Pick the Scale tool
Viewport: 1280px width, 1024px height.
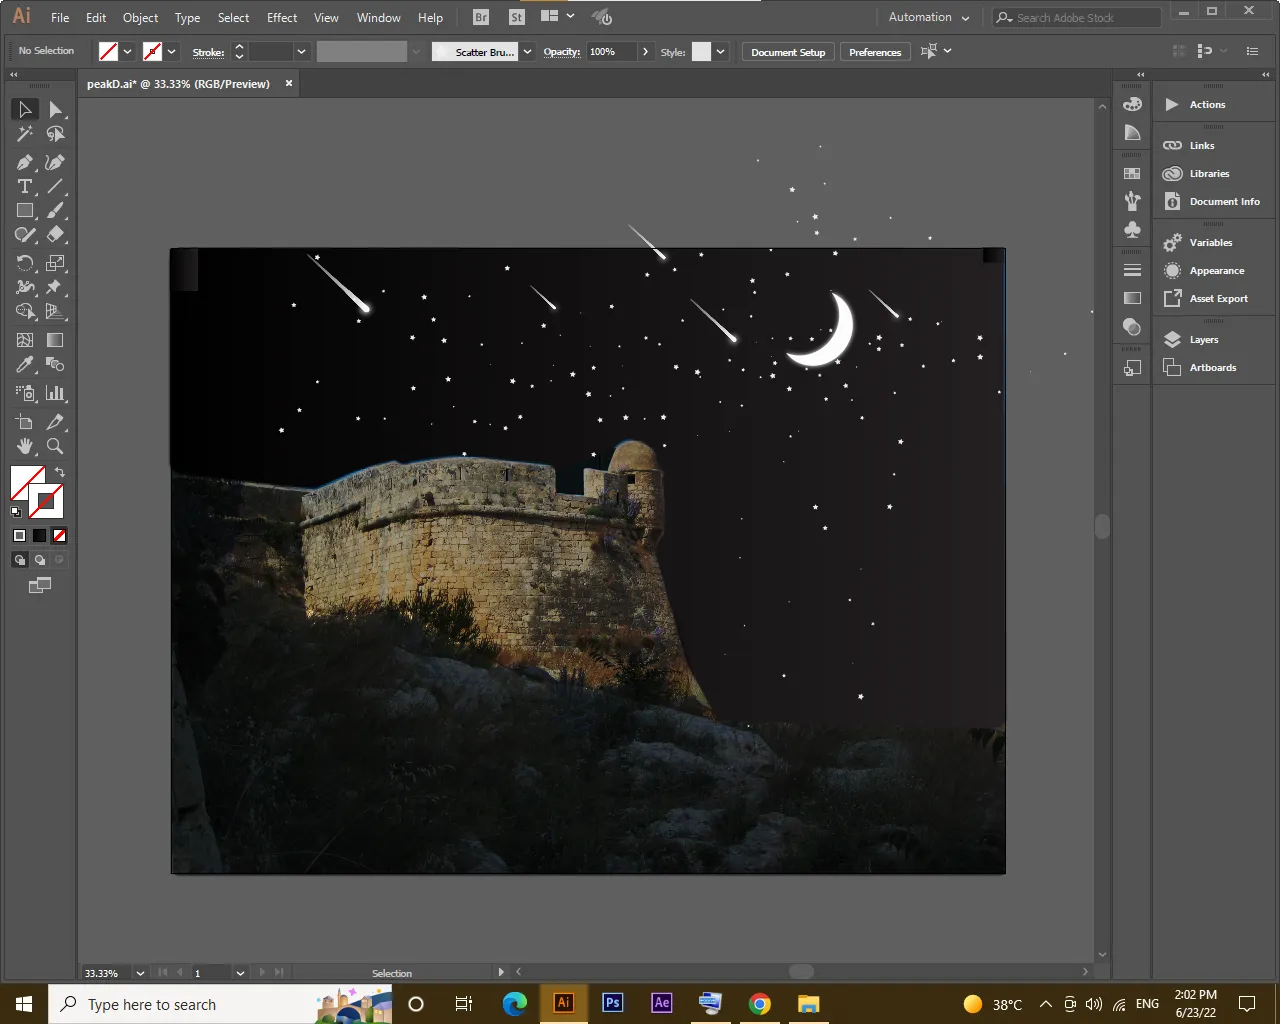click(56, 263)
